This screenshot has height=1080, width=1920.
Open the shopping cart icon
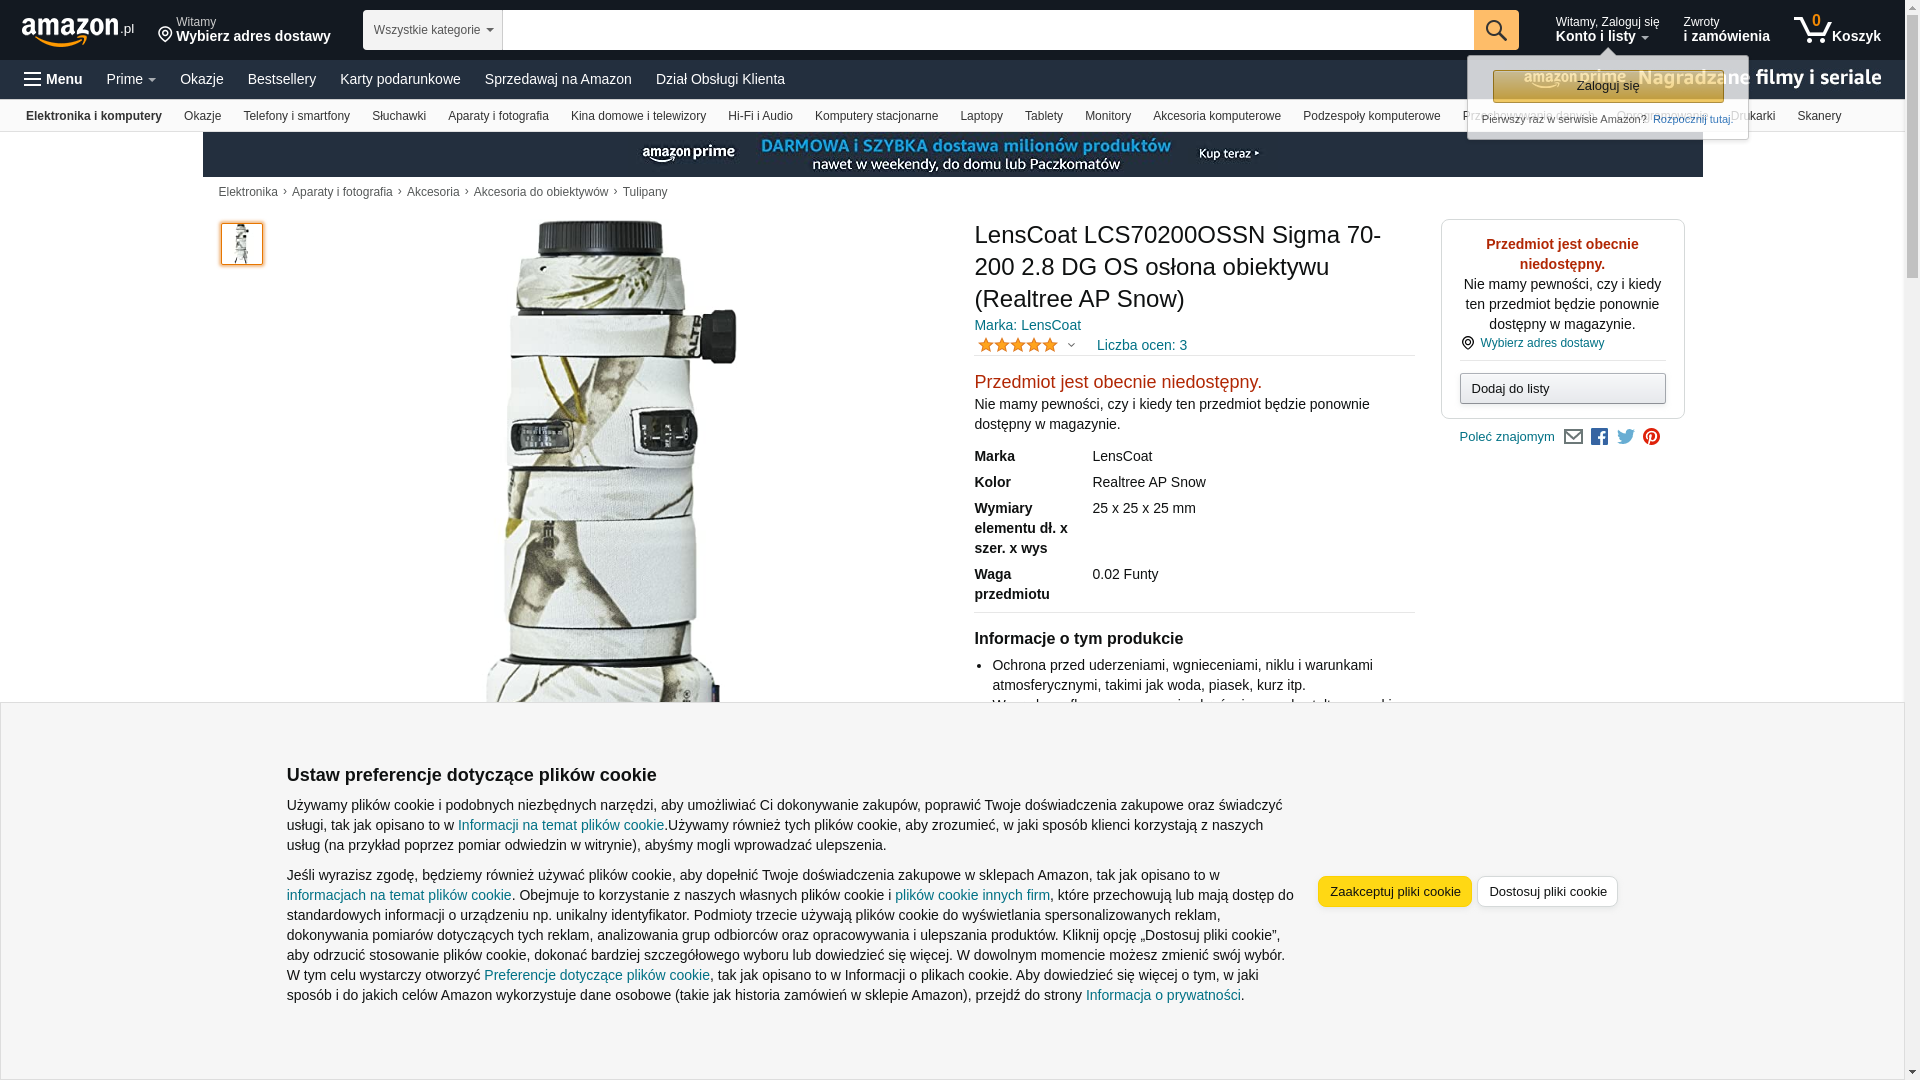coord(1837,29)
